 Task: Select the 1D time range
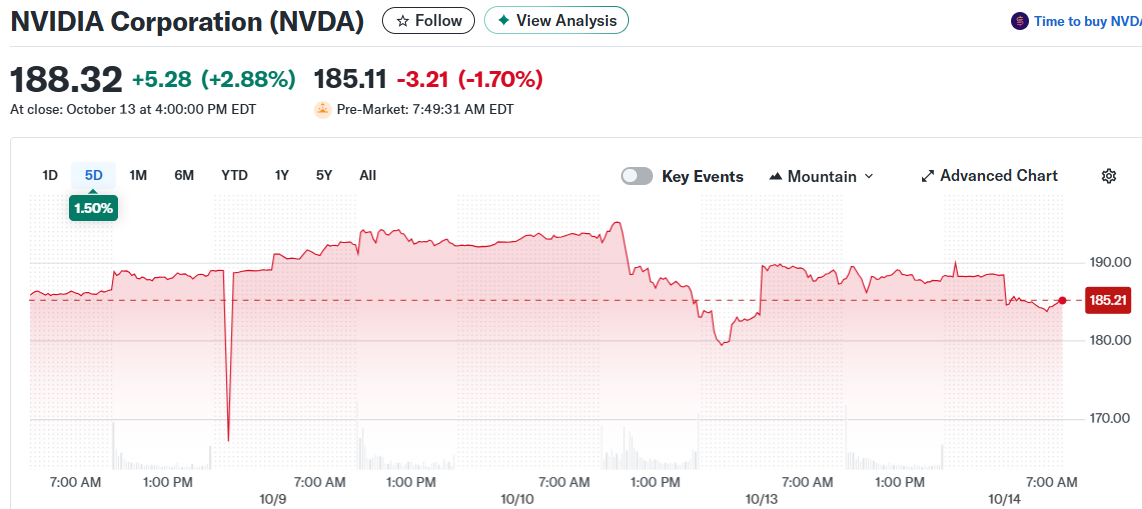pos(50,175)
